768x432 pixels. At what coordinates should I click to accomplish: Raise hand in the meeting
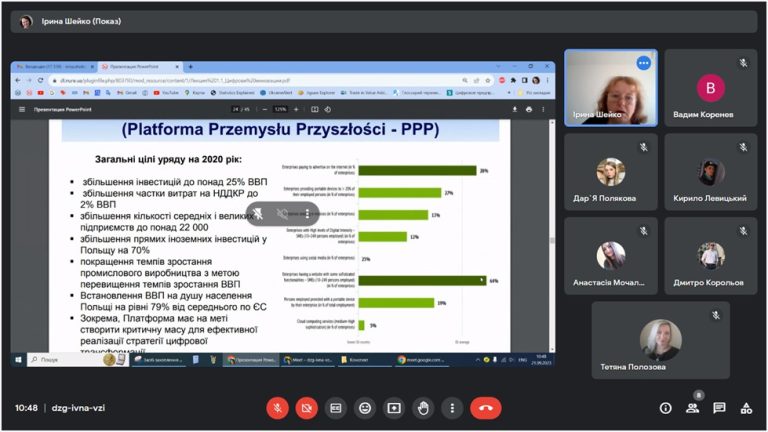point(423,408)
